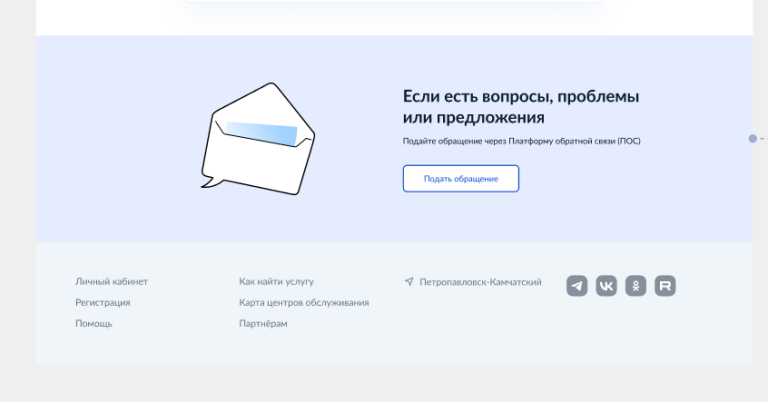Change city Петропавловск-Камчатский
The height and width of the screenshot is (402, 768).
480,282
